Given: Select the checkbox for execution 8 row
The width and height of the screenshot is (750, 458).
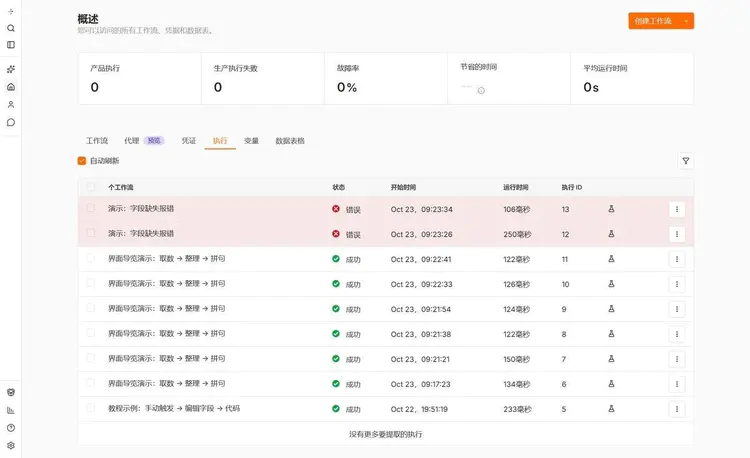Looking at the screenshot, I should pyautogui.click(x=90, y=333).
